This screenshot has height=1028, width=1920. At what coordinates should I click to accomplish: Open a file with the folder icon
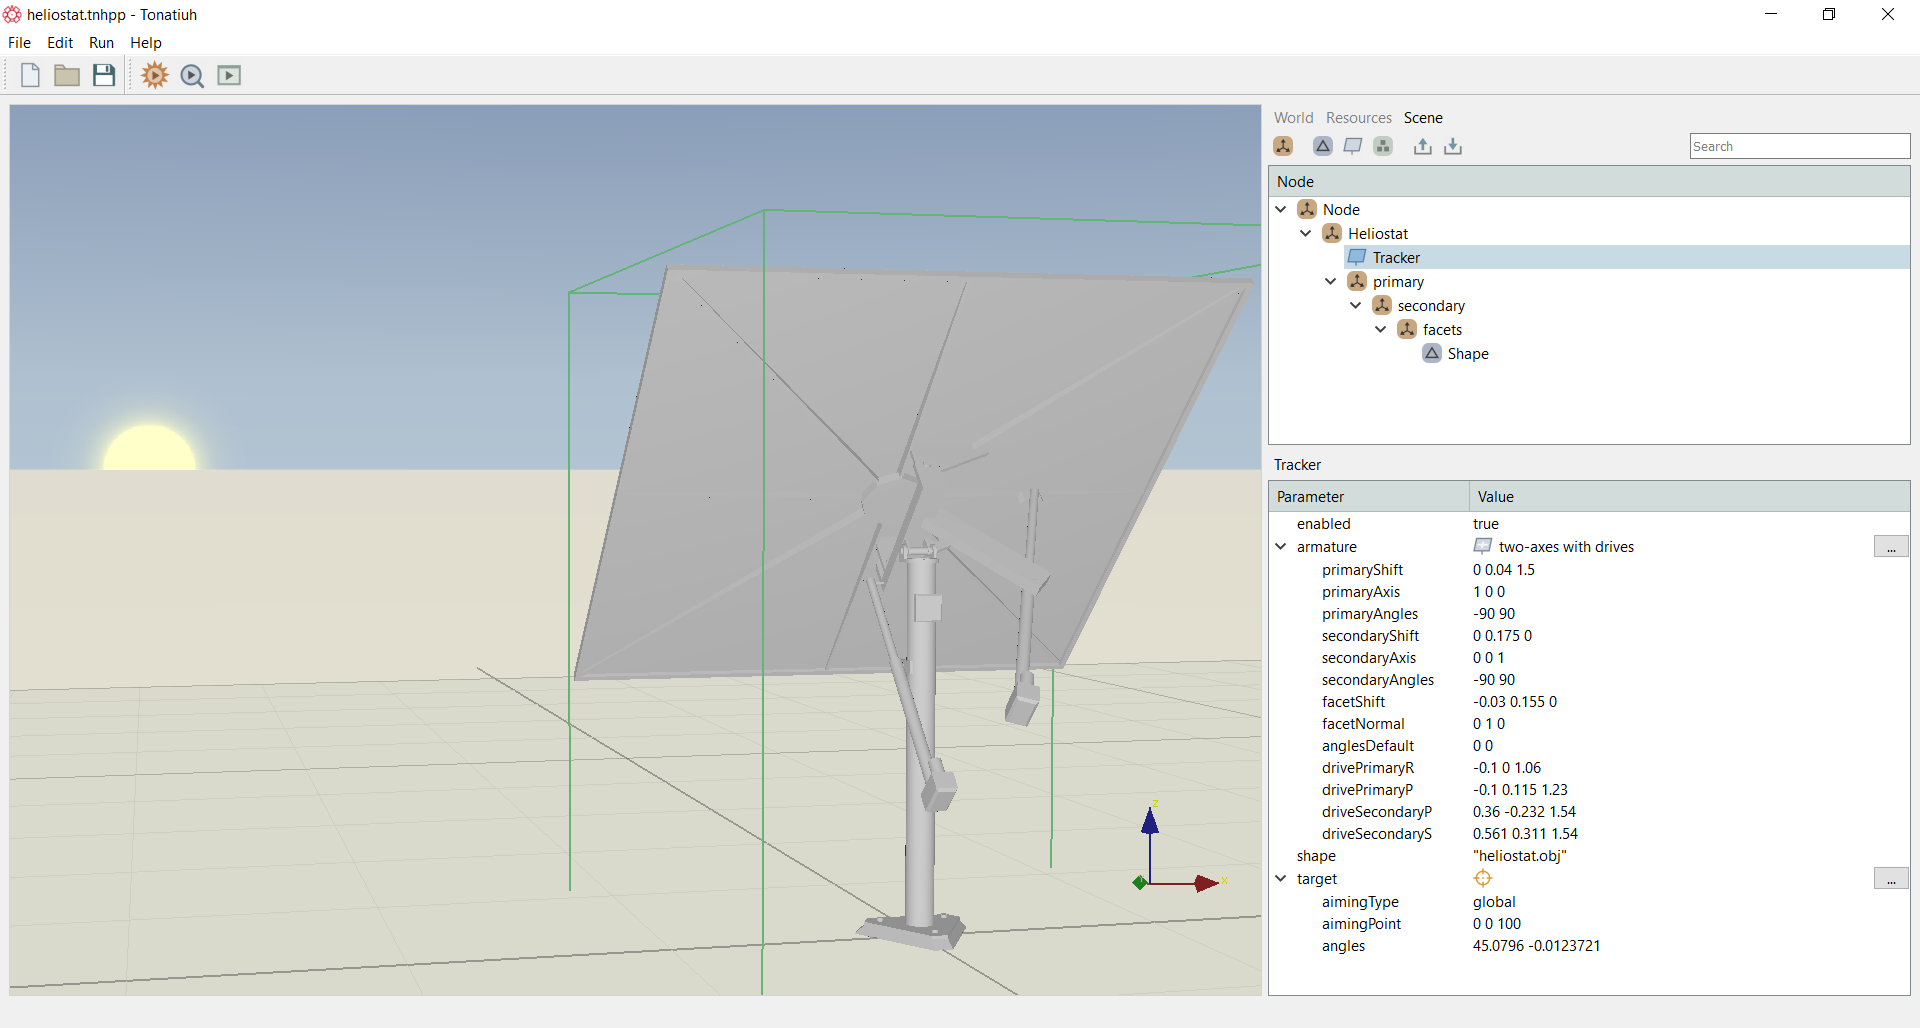click(x=67, y=75)
